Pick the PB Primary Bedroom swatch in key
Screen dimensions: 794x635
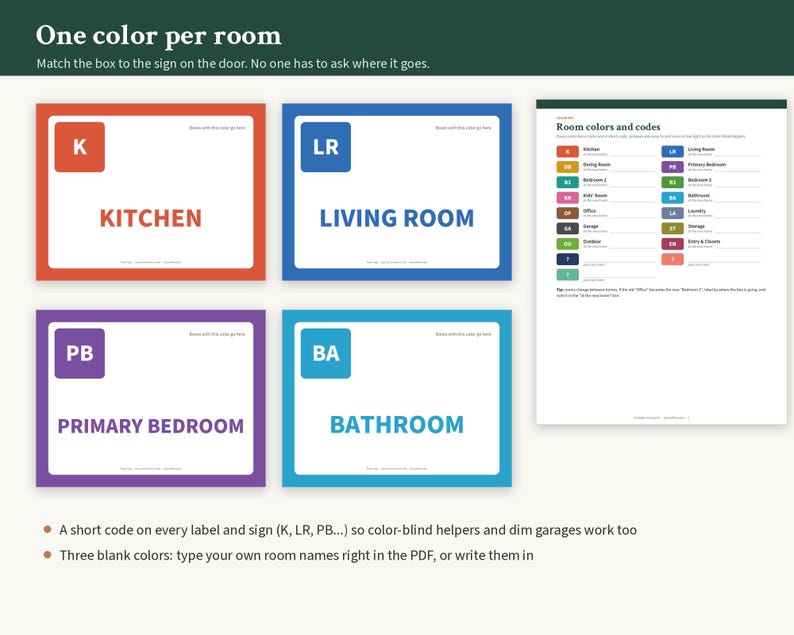point(672,167)
